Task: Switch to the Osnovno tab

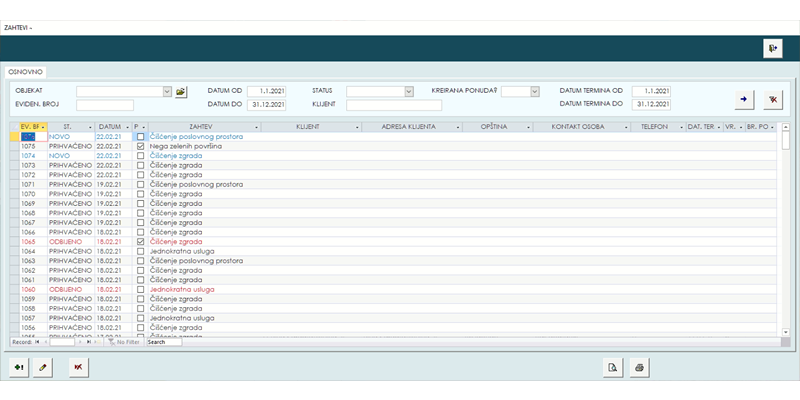Action: pos(25,71)
